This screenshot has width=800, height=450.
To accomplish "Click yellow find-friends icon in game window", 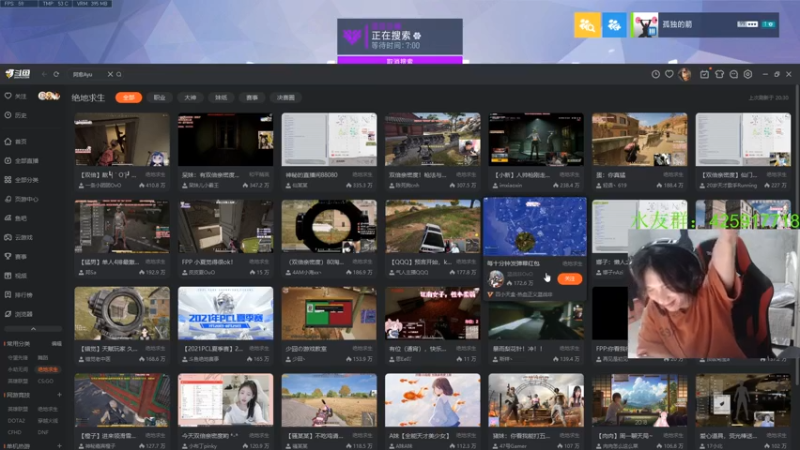I will point(587,24).
